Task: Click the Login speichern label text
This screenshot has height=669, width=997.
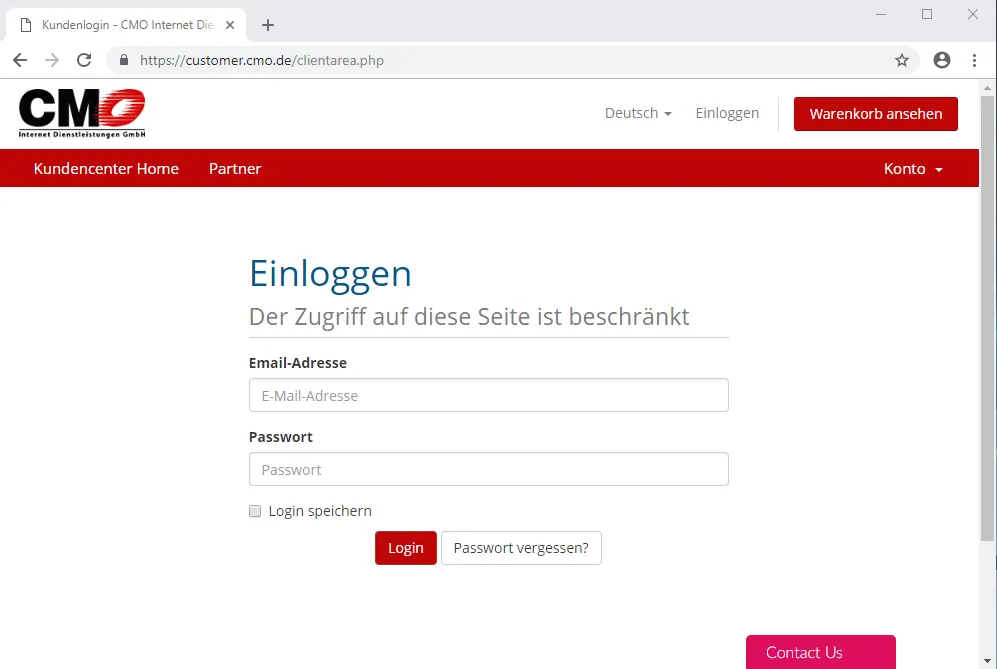Action: pyautogui.click(x=320, y=511)
